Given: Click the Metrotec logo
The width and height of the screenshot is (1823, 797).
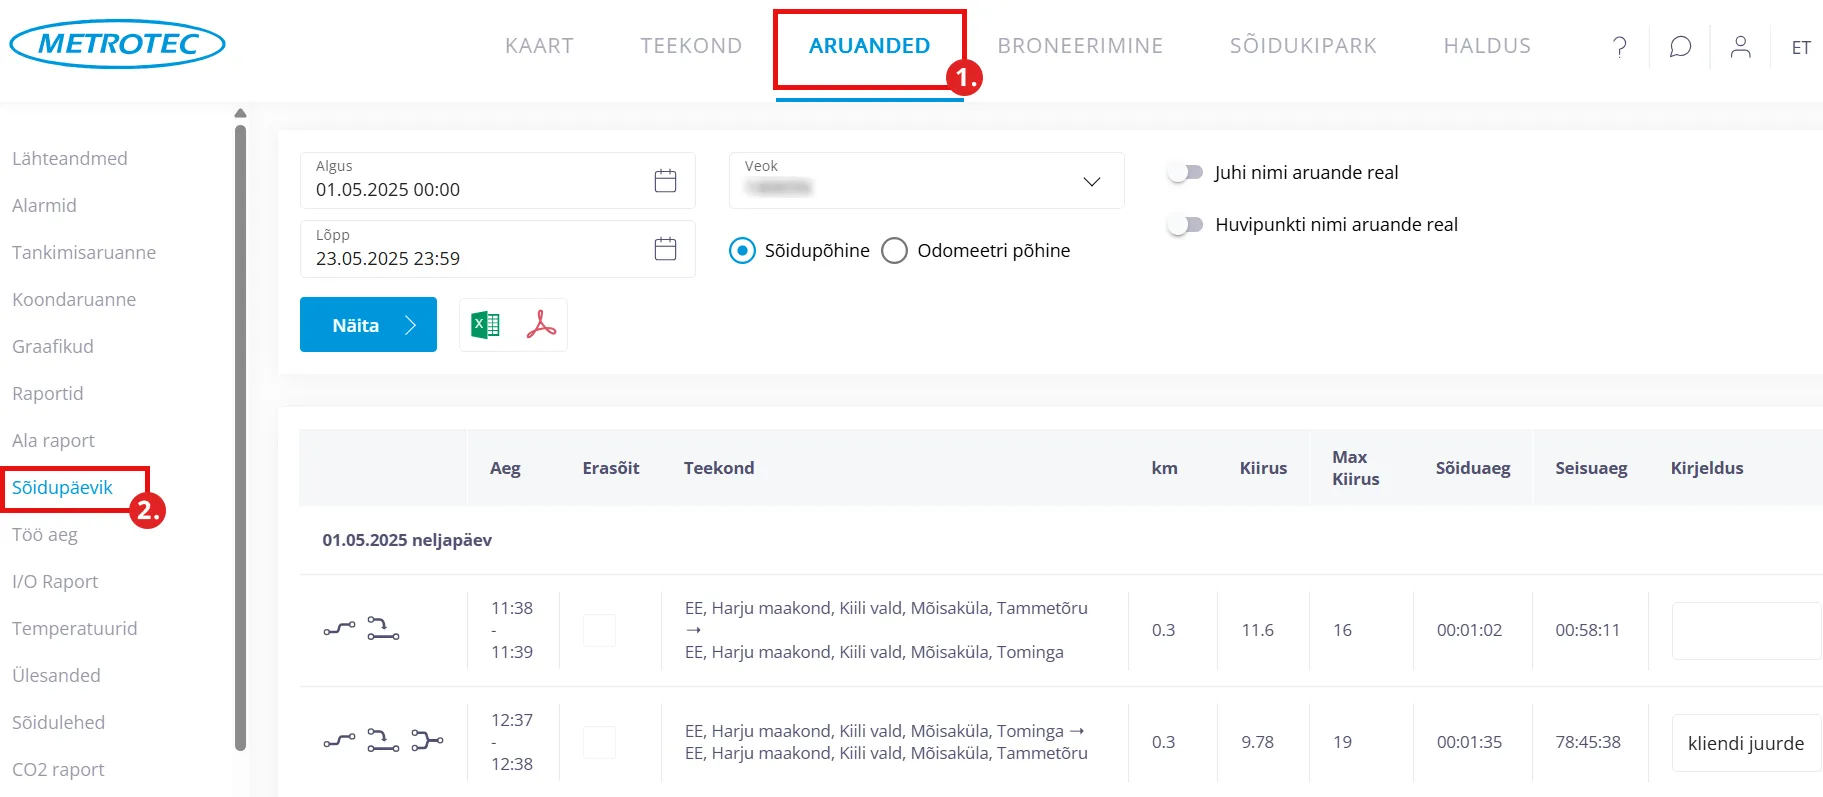Looking at the screenshot, I should pyautogui.click(x=117, y=44).
